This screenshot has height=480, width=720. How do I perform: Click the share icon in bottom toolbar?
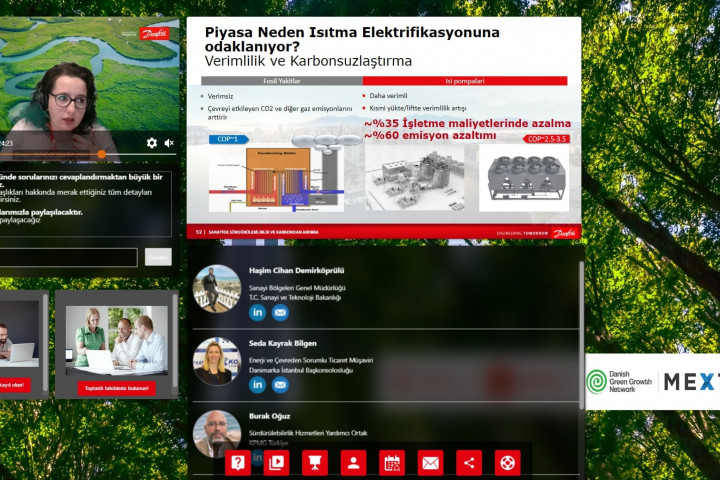(469, 463)
